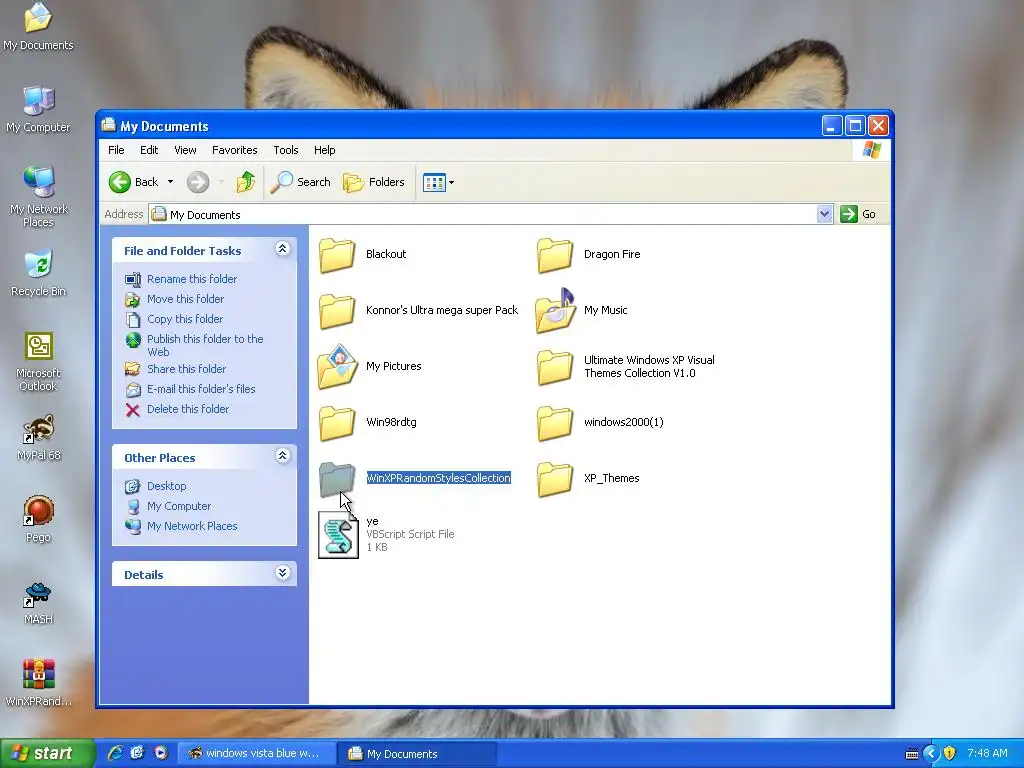This screenshot has width=1024, height=768.
Task: Select the Blackout folder icon
Action: point(337,255)
